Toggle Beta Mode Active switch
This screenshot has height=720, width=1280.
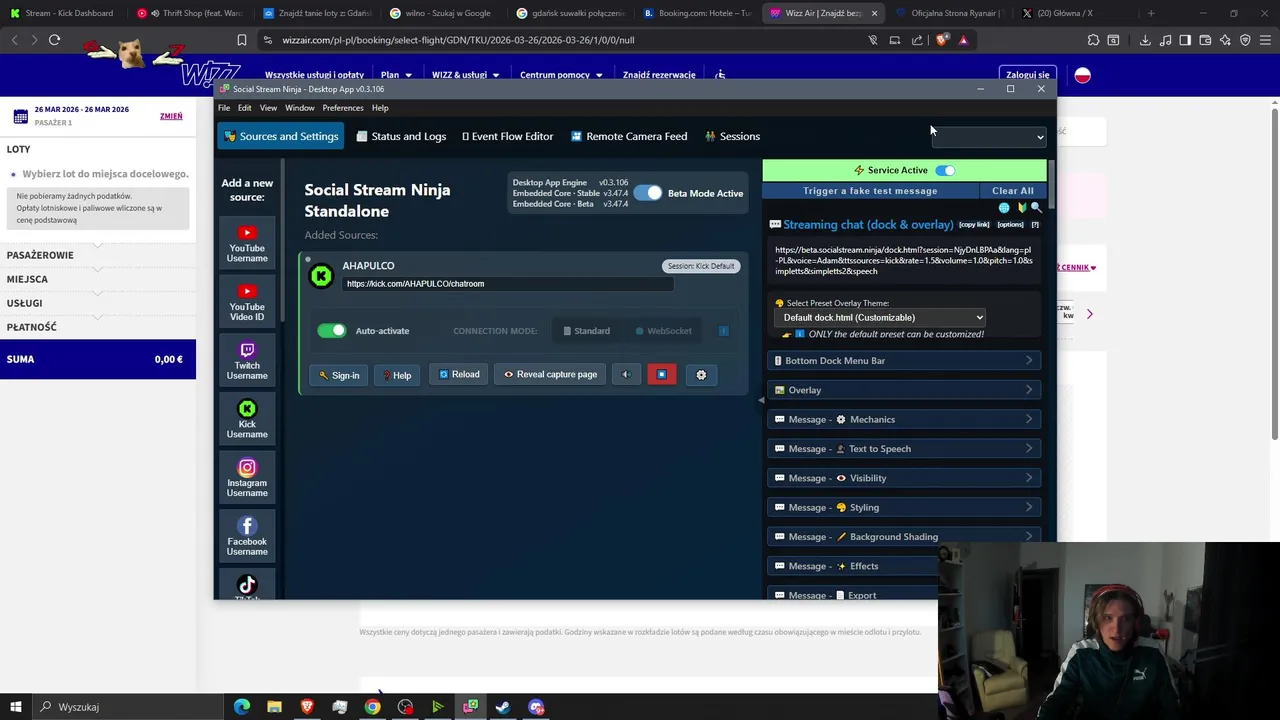pyautogui.click(x=647, y=193)
